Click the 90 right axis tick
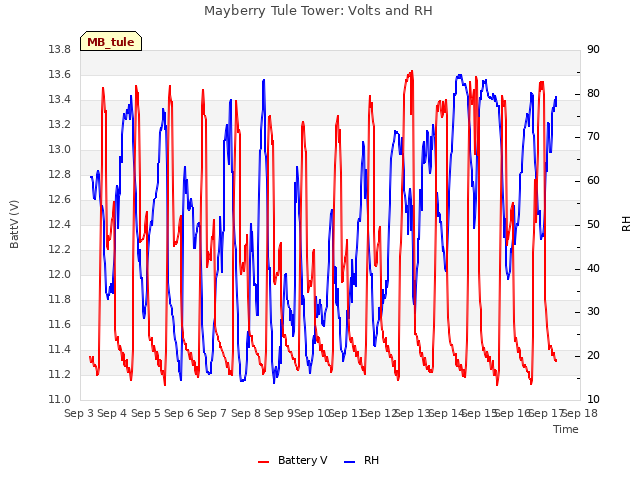Screen dimensions: 640x480 click(x=593, y=50)
